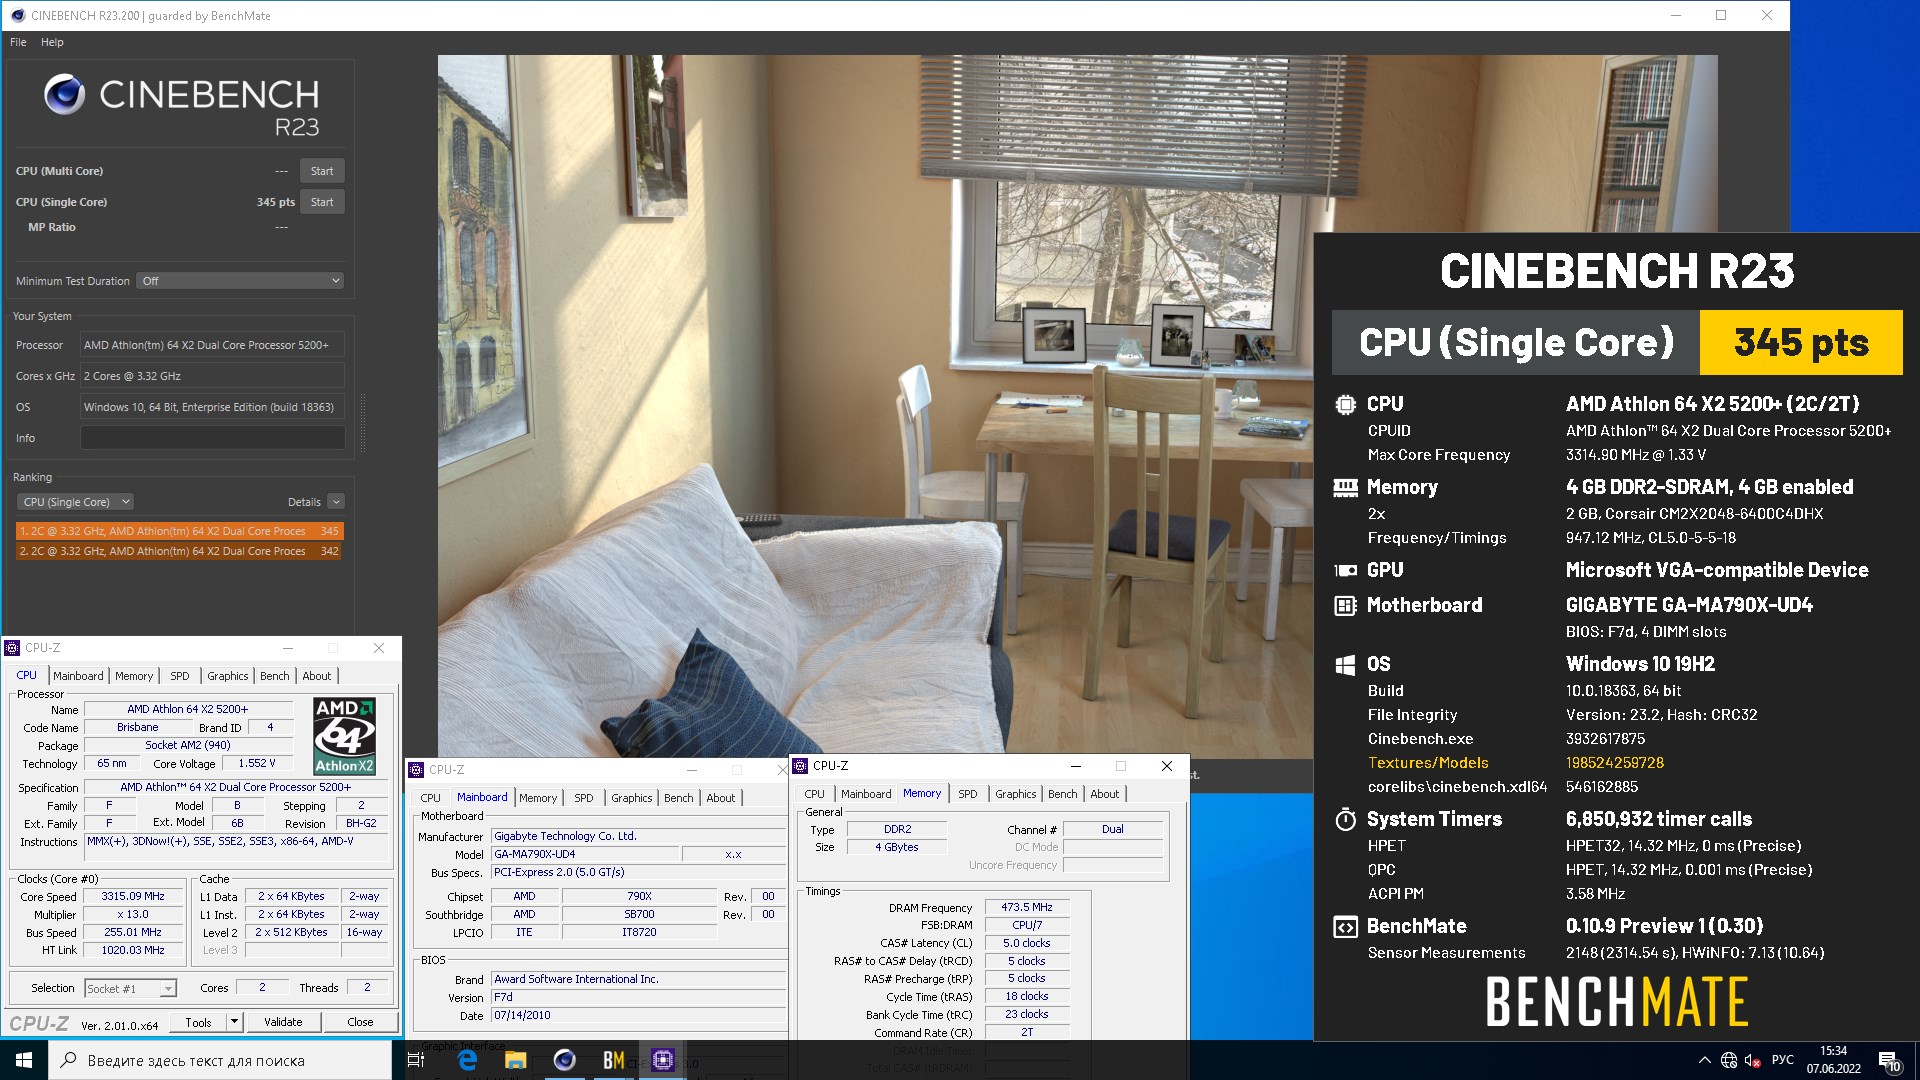Click the '345 pts' yellow score box
The height and width of the screenshot is (1080, 1920).
(x=1801, y=342)
